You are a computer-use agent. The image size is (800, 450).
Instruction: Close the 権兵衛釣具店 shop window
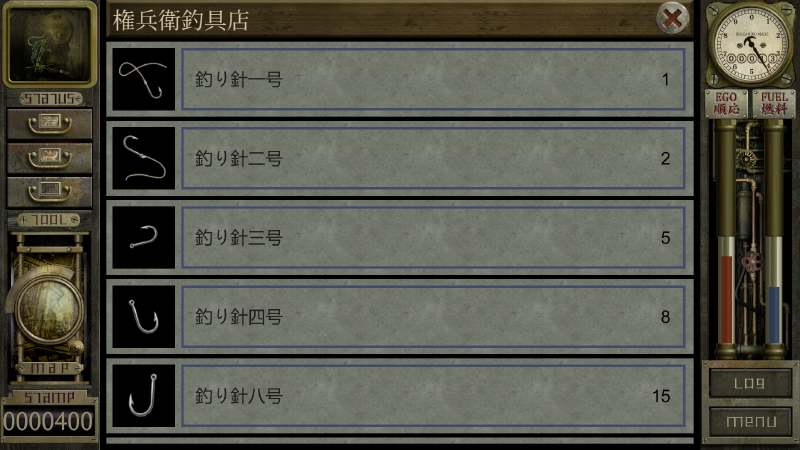click(x=672, y=19)
